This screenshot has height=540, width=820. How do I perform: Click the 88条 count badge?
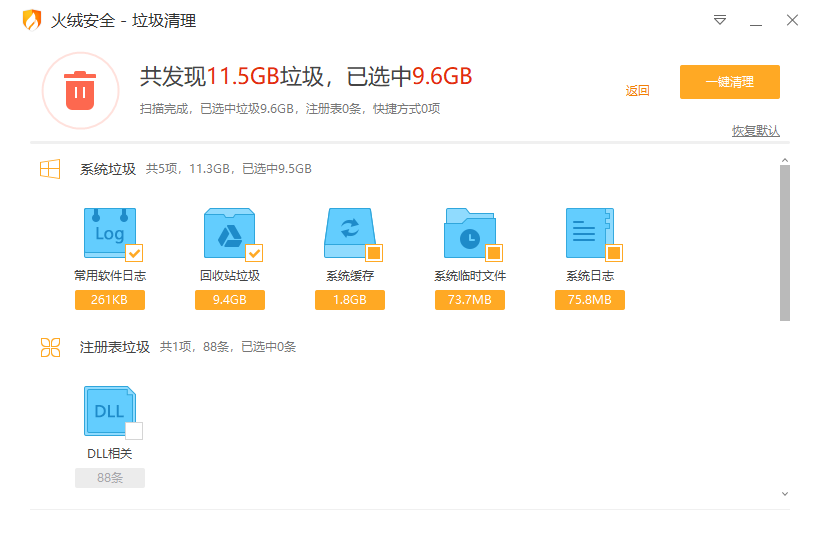pyautogui.click(x=110, y=478)
